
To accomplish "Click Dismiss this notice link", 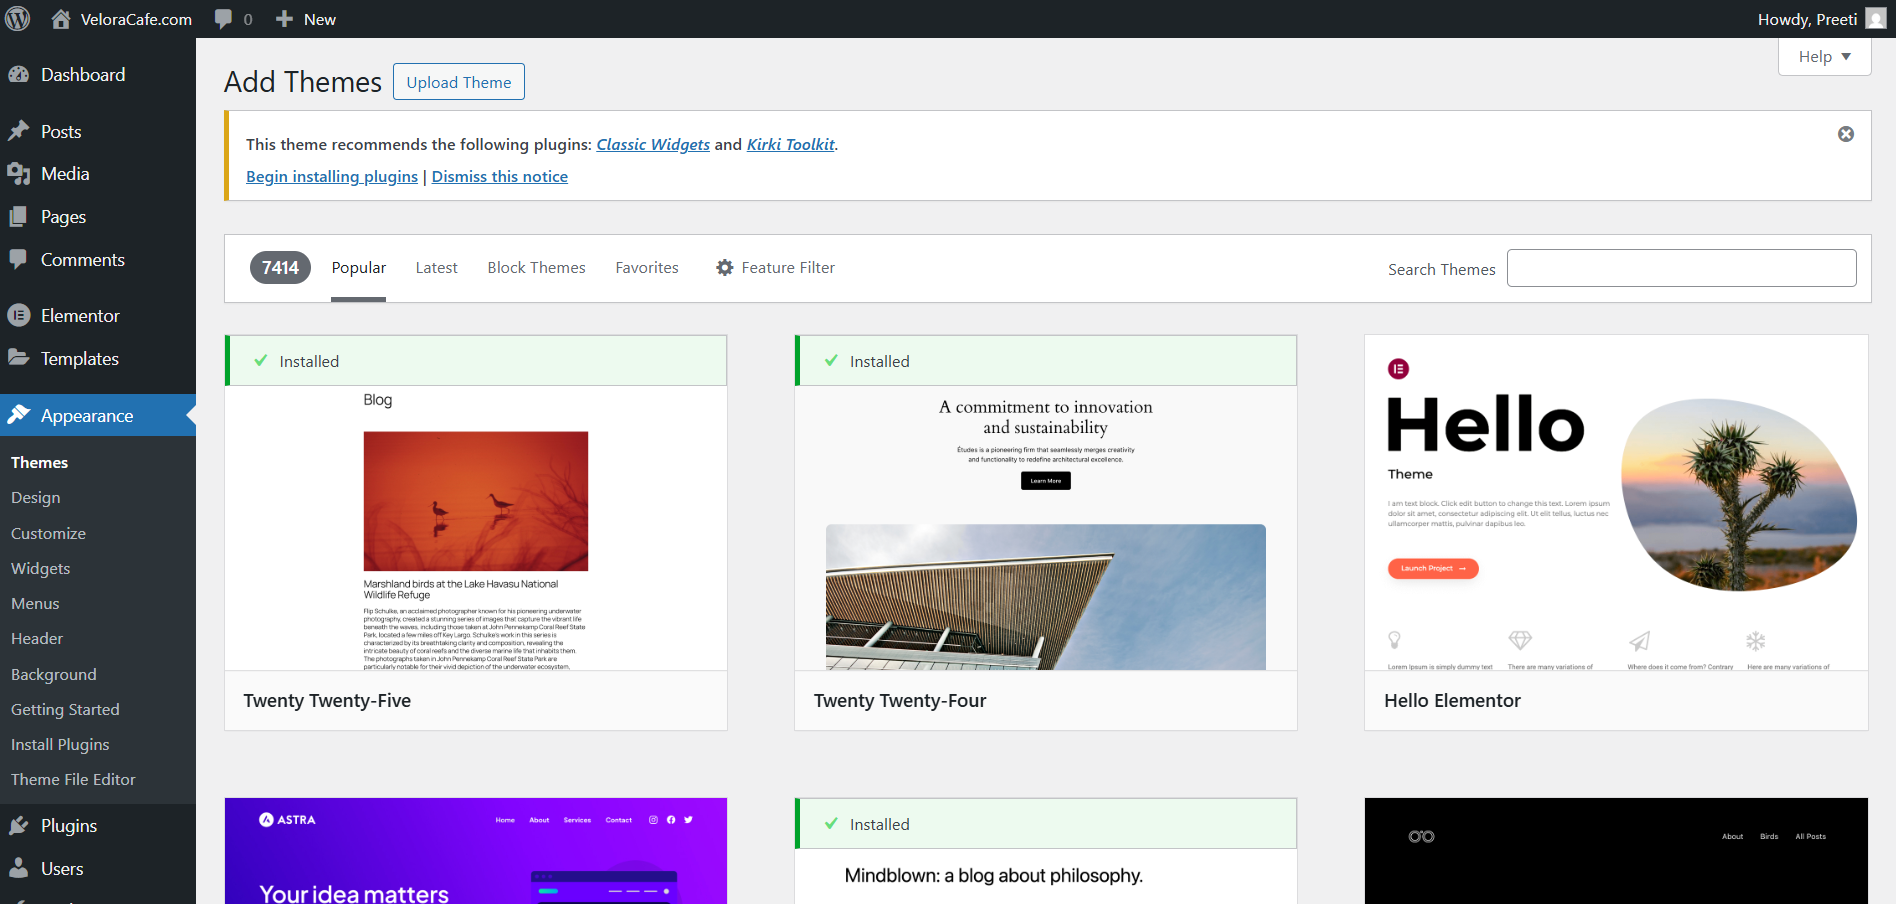I will pos(500,177).
